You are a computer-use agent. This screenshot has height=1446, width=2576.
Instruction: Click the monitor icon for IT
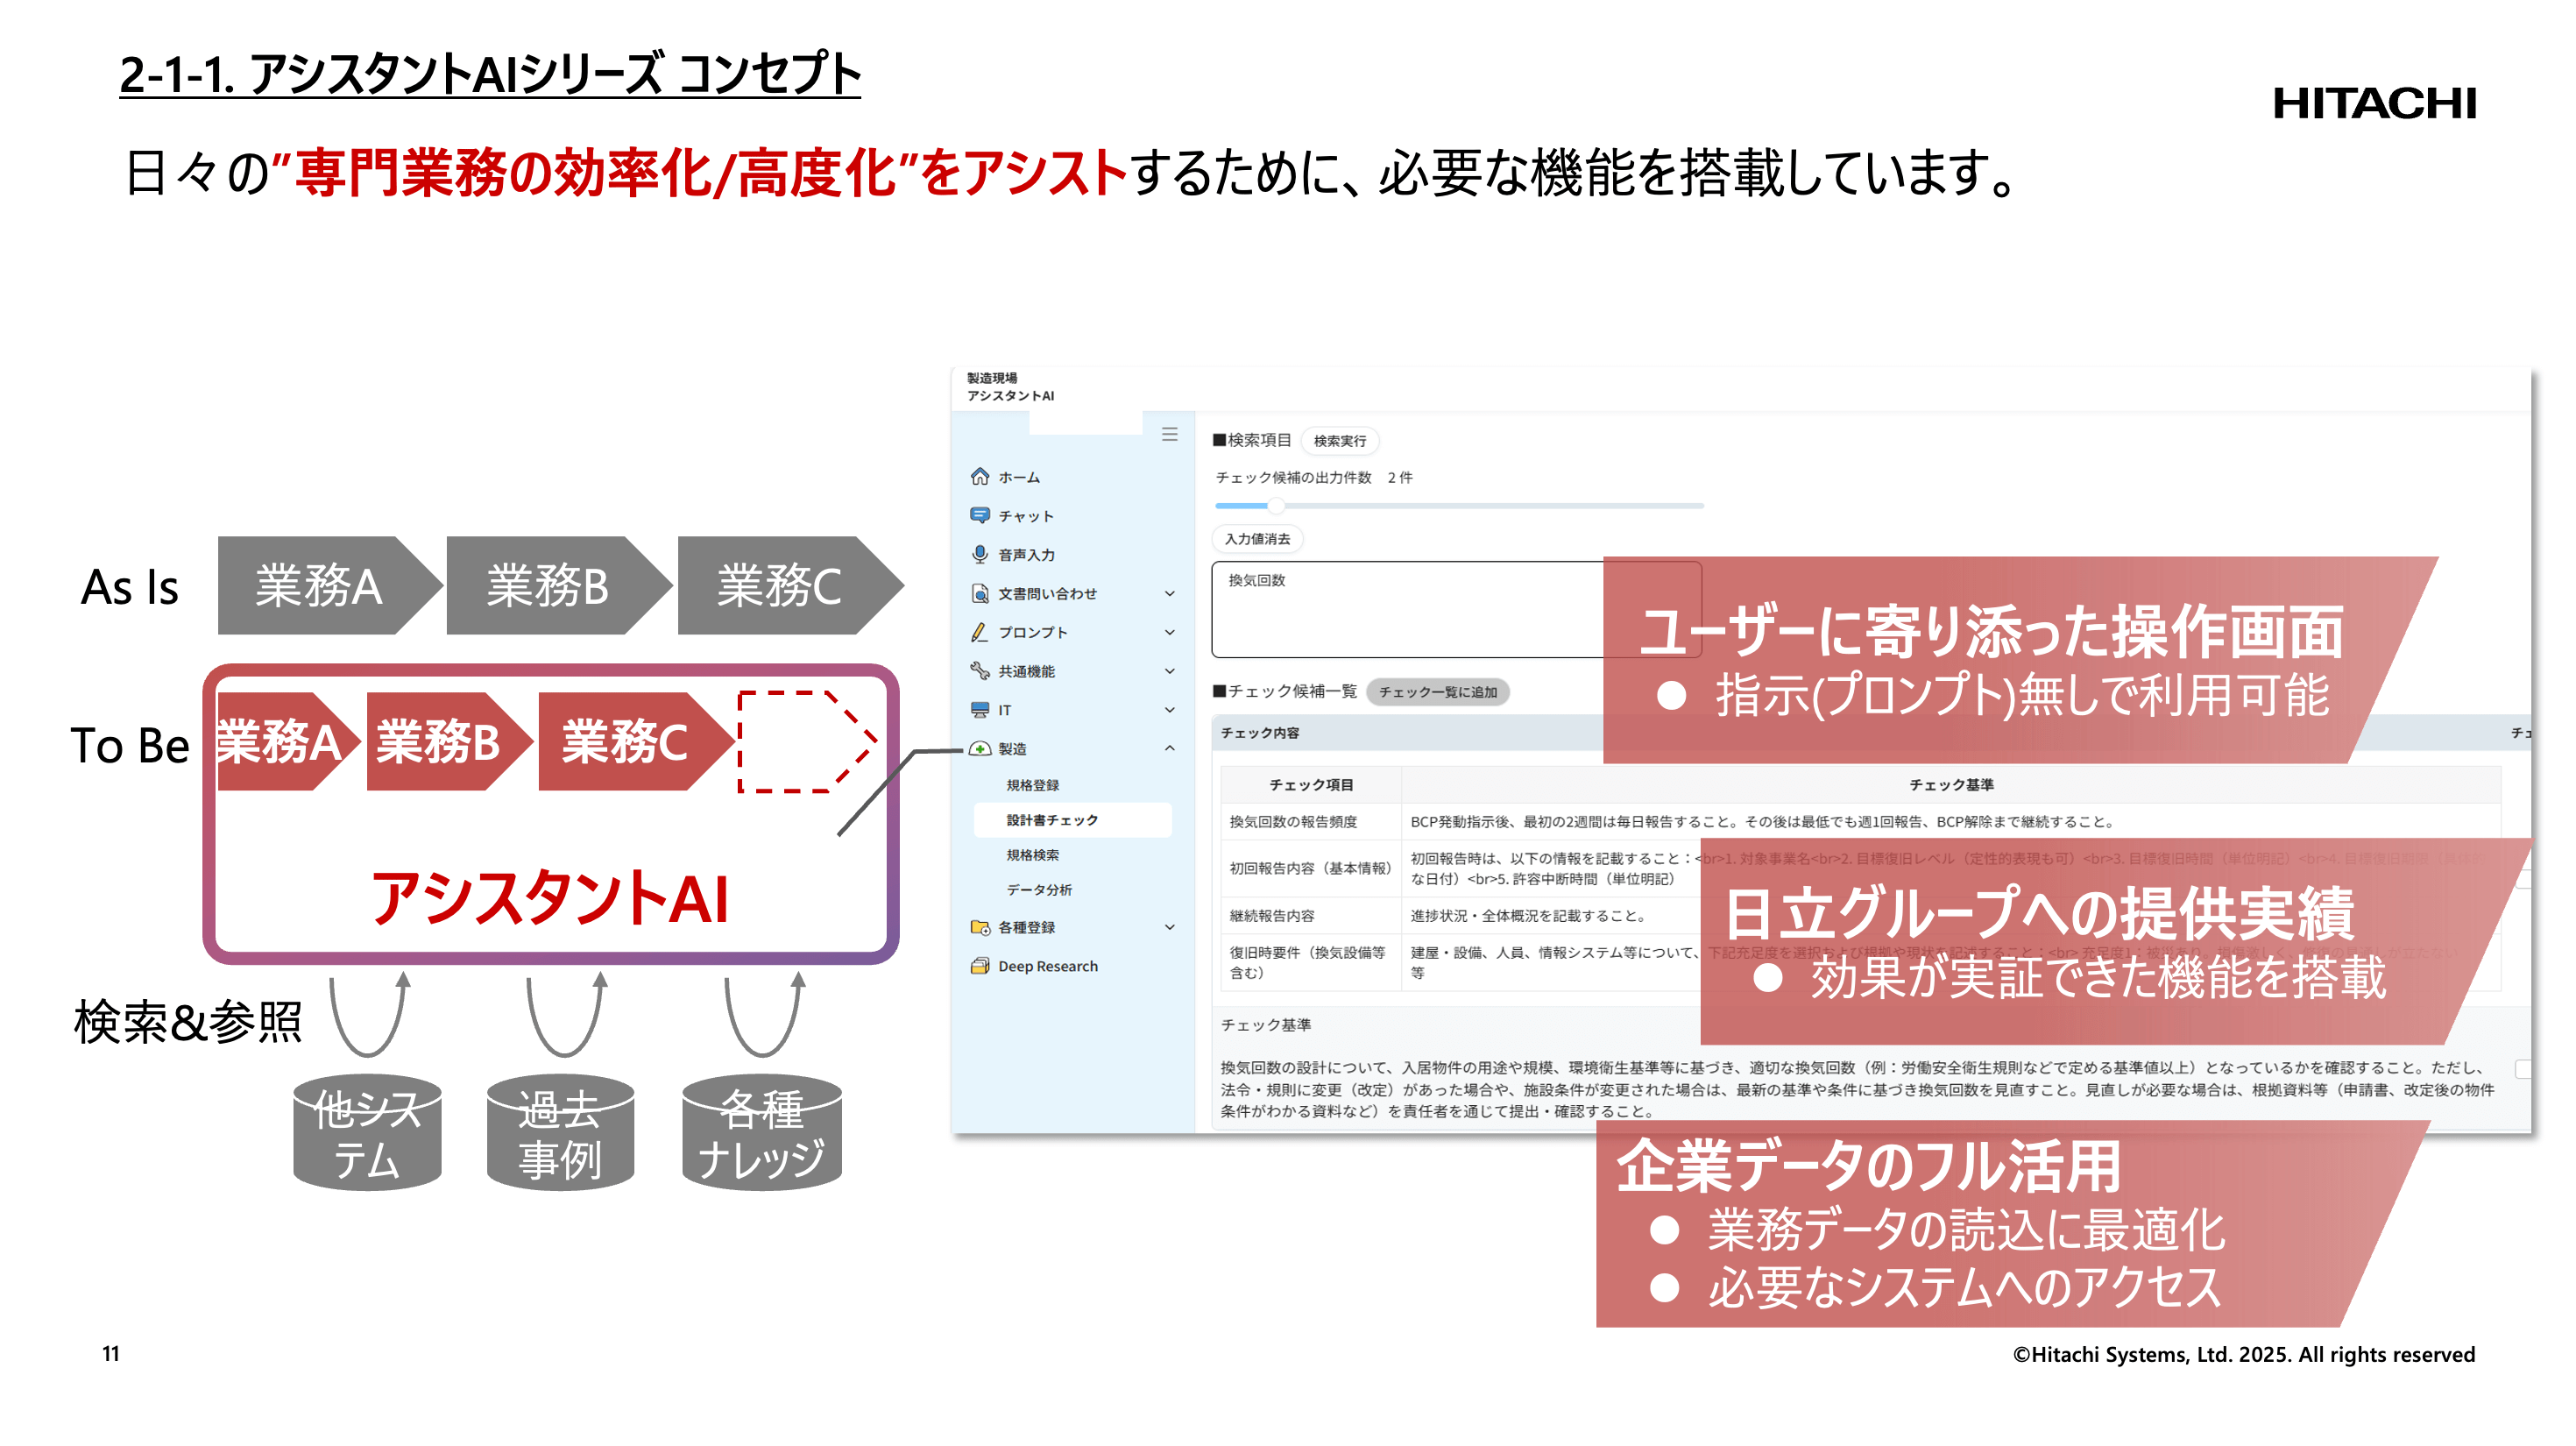click(x=979, y=710)
